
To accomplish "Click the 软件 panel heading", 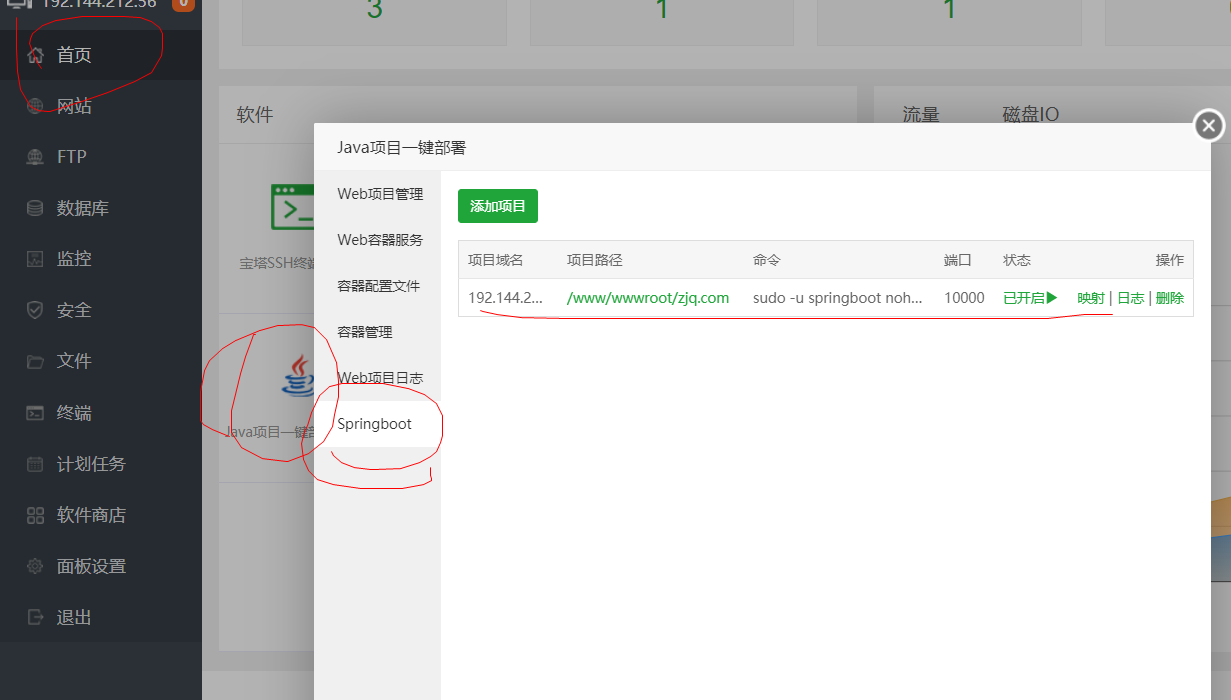I will click(255, 115).
